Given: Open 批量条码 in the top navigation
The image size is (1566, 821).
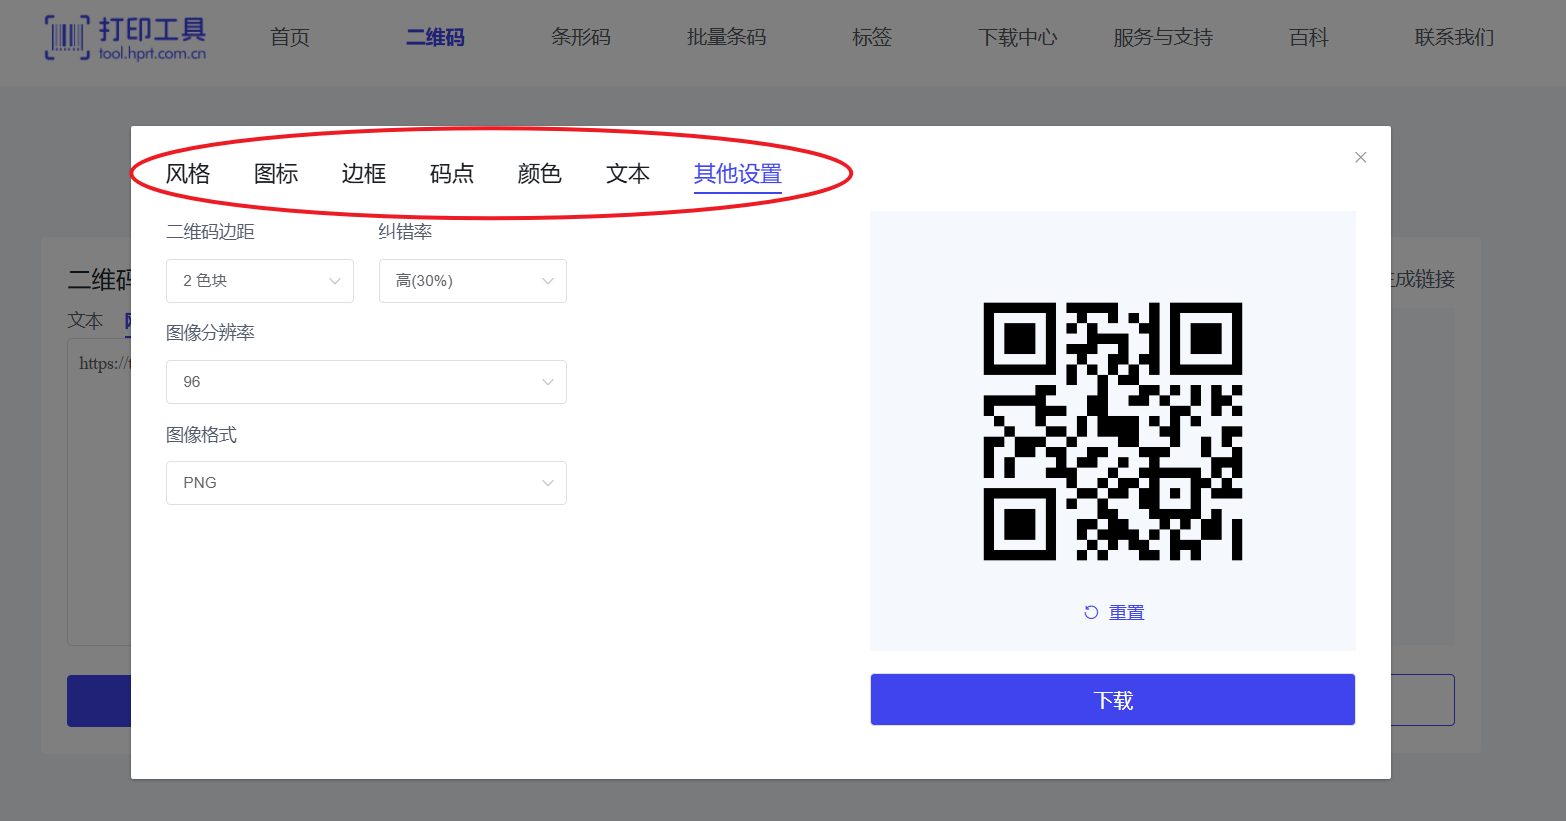Looking at the screenshot, I should (727, 38).
